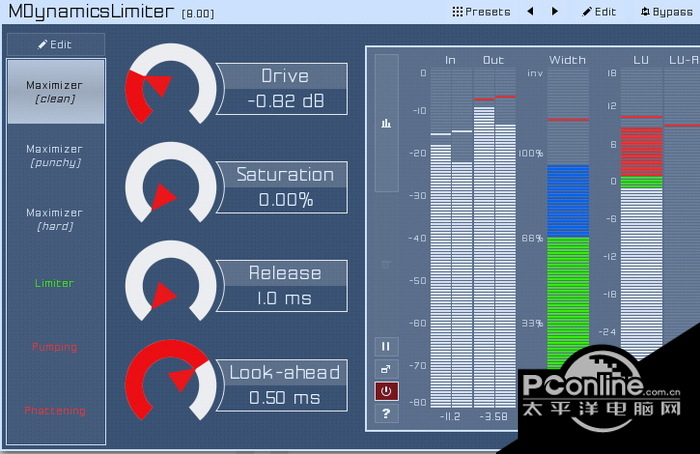Select the Phattening device

(54, 411)
